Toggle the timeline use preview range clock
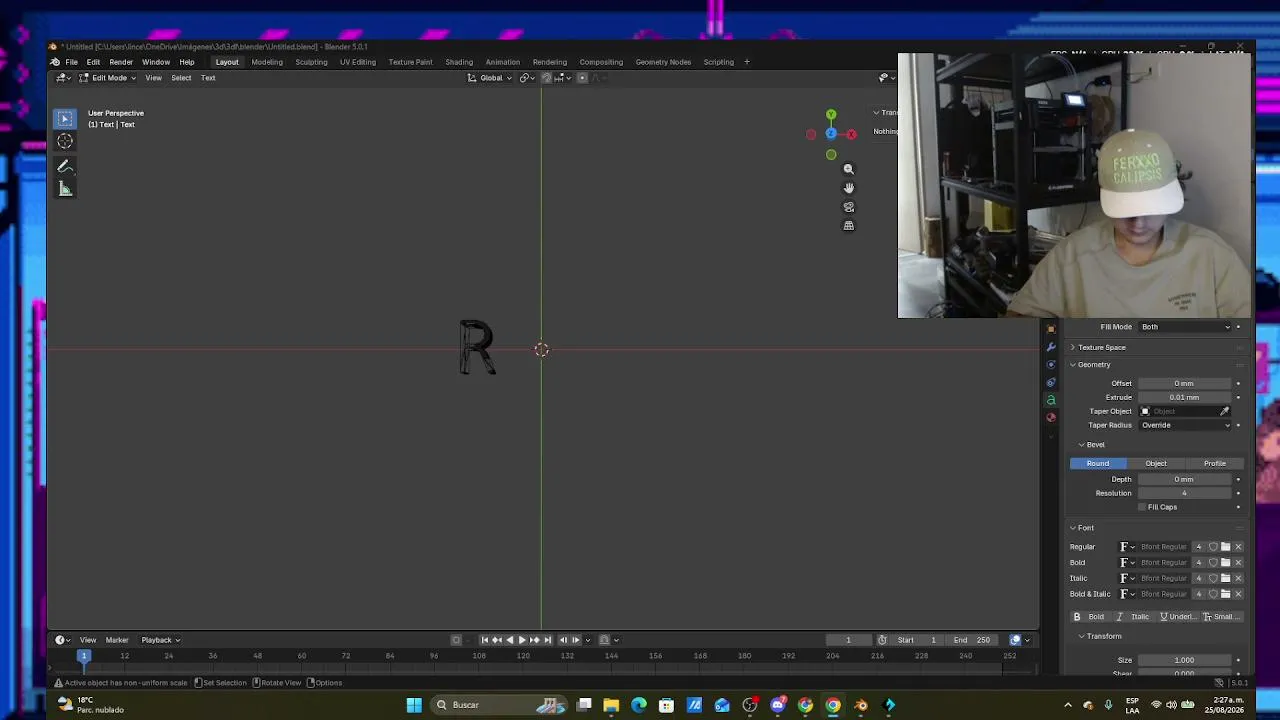 (x=882, y=640)
